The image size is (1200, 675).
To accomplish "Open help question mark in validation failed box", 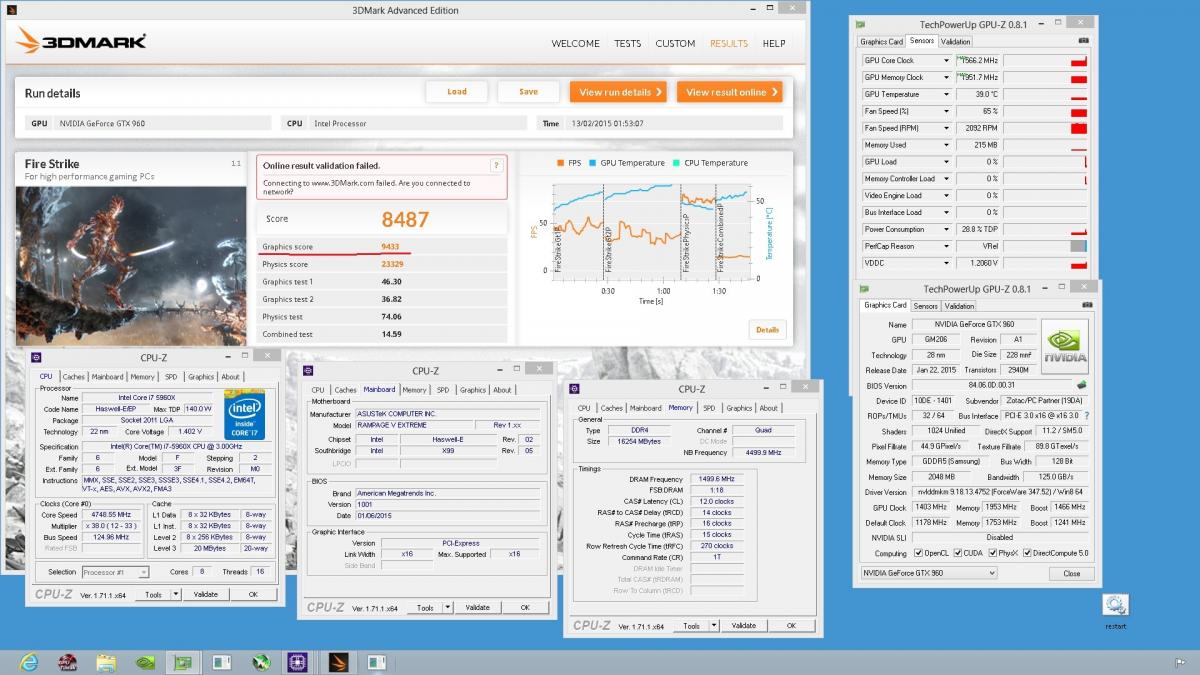I will coord(496,165).
